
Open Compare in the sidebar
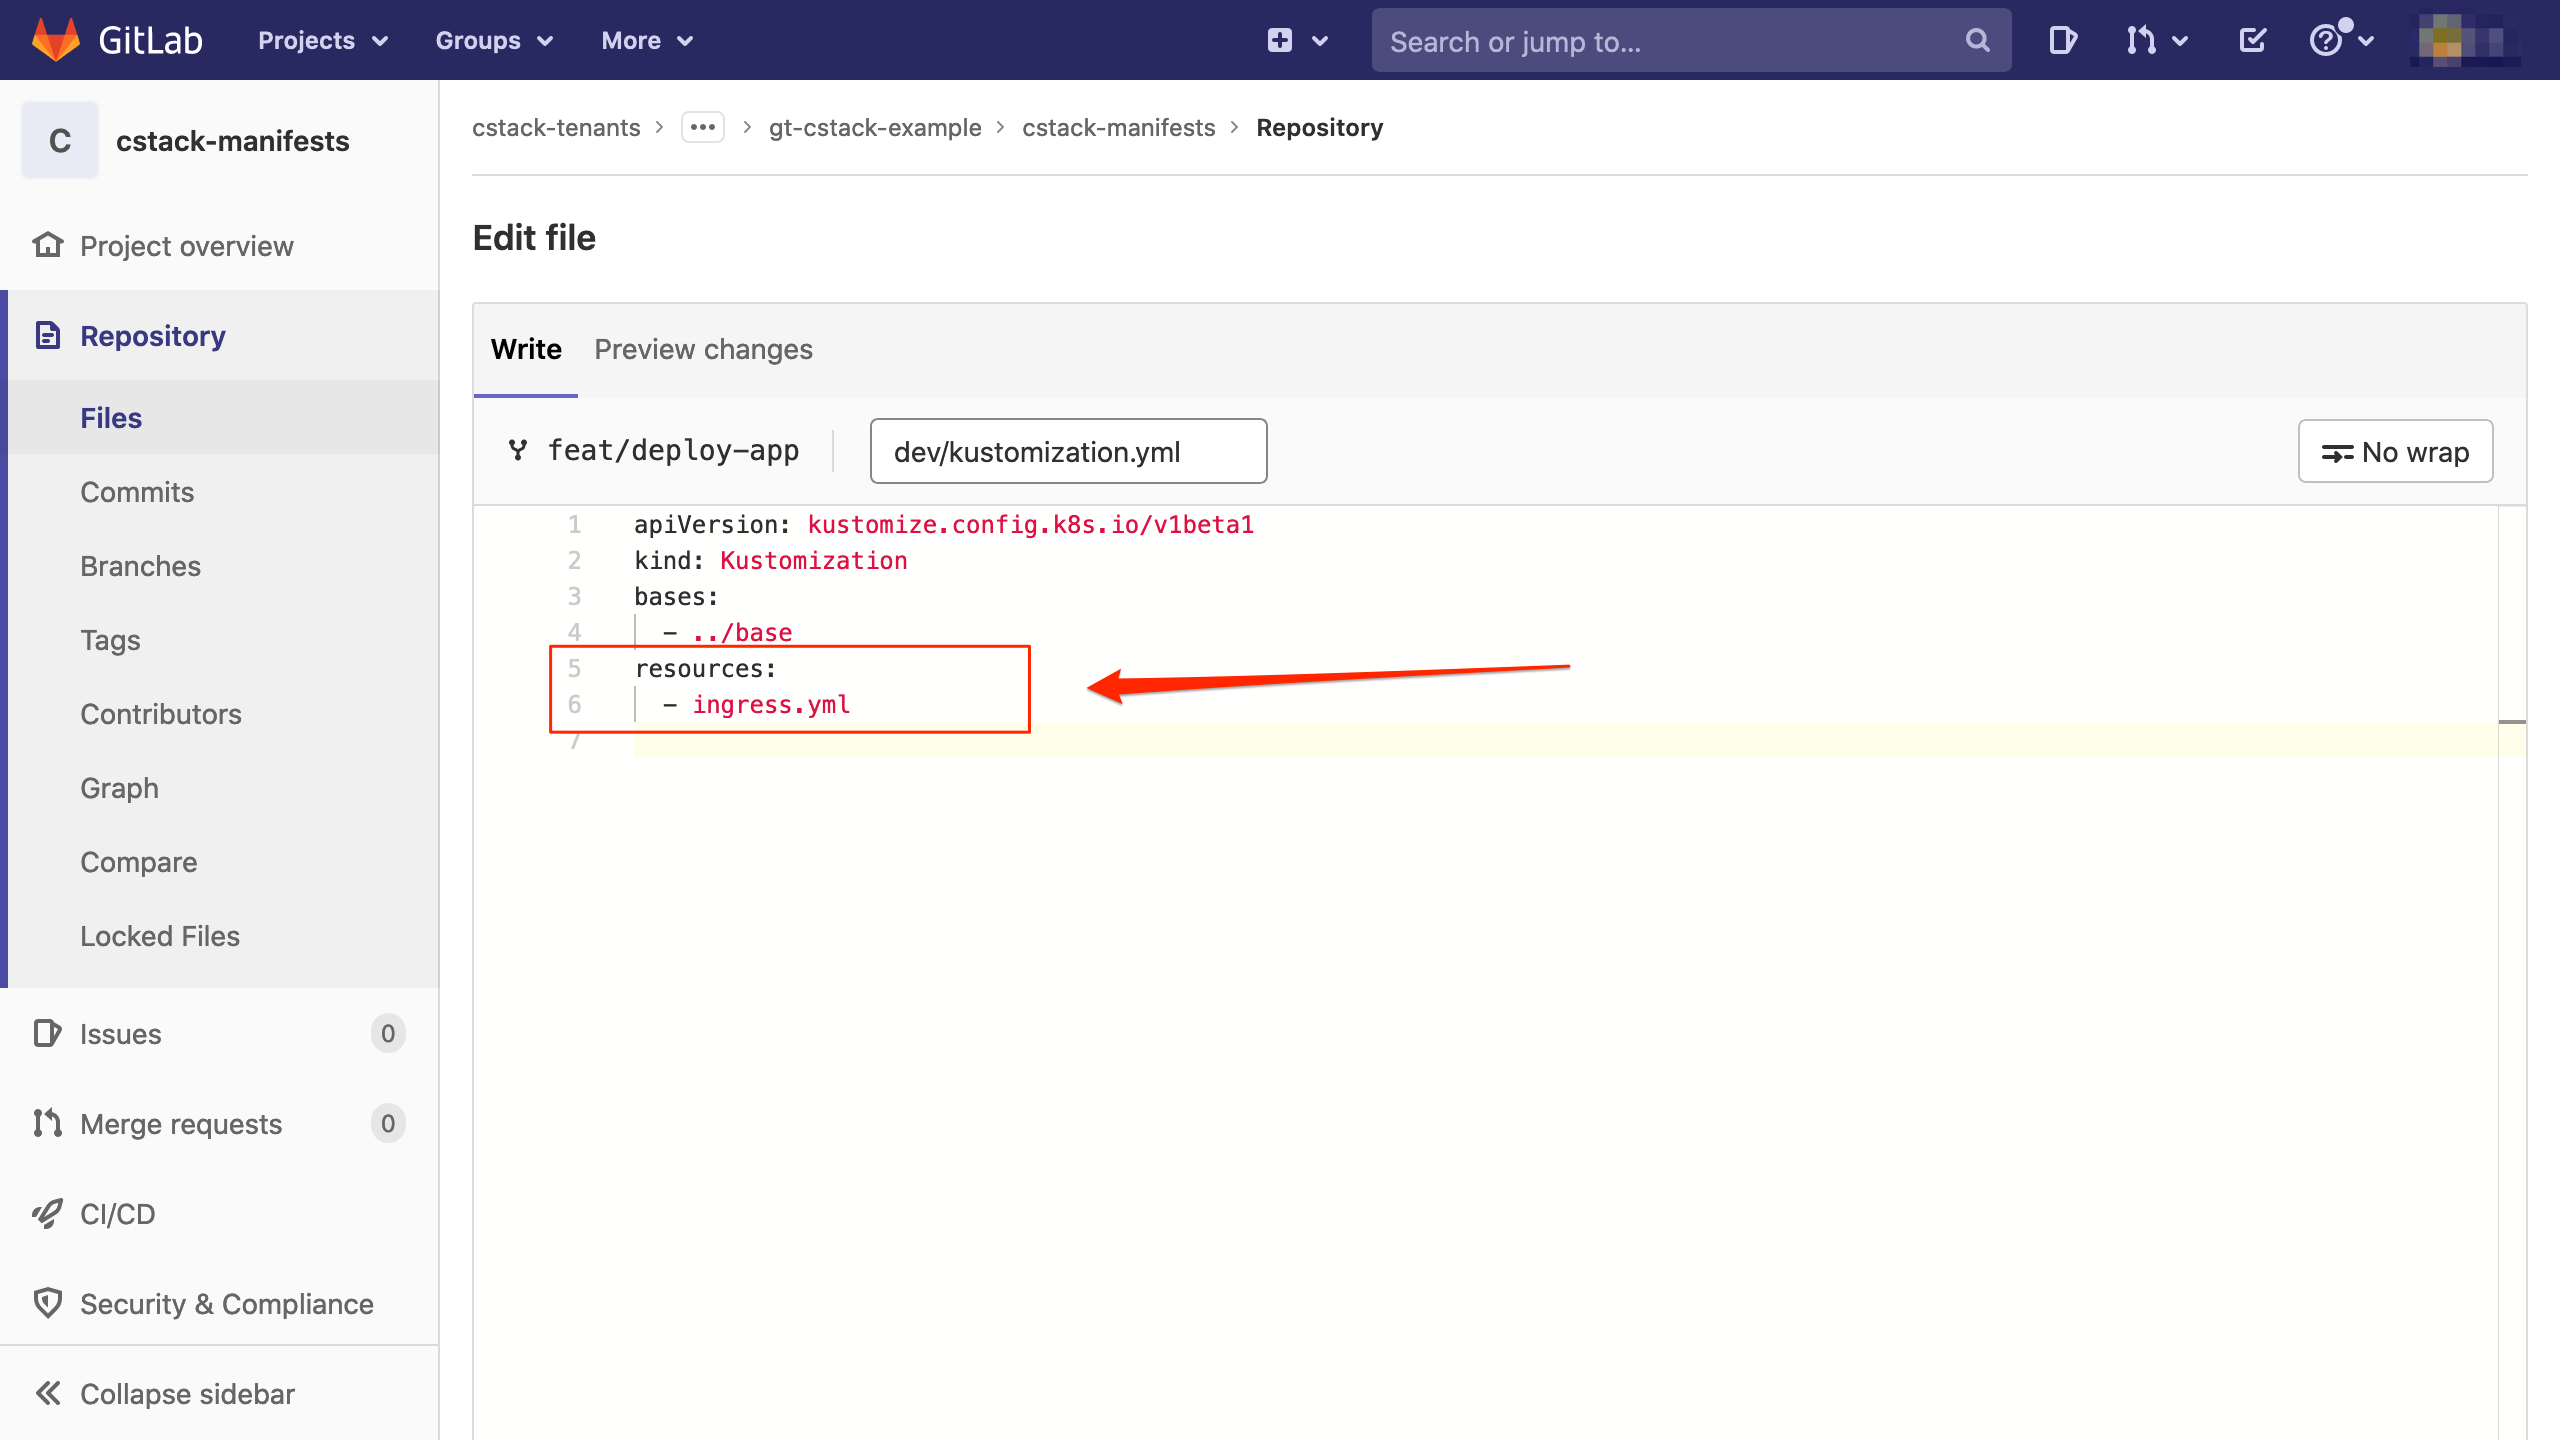tap(138, 862)
